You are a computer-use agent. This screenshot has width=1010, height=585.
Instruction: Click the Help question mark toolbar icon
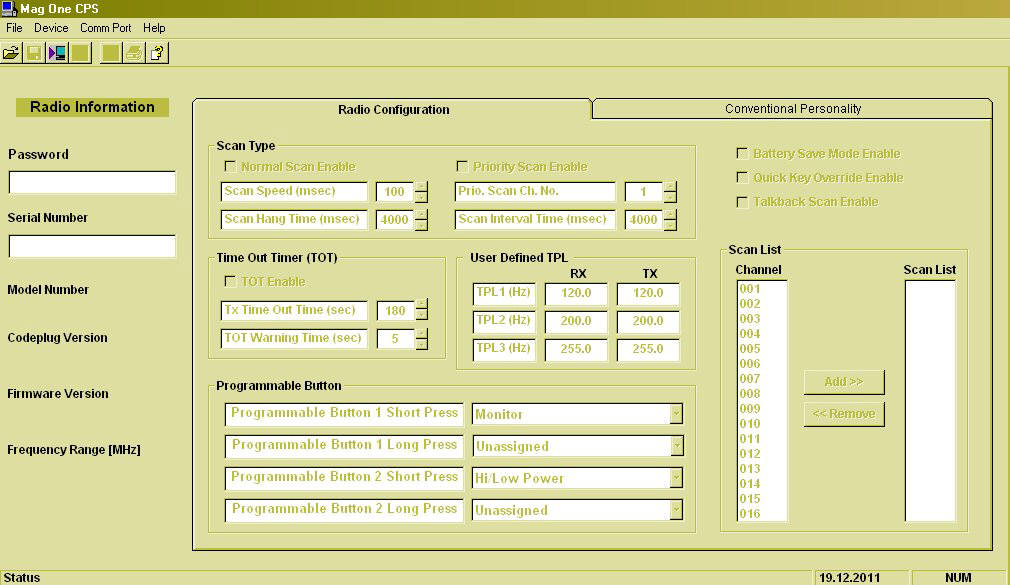(x=157, y=53)
